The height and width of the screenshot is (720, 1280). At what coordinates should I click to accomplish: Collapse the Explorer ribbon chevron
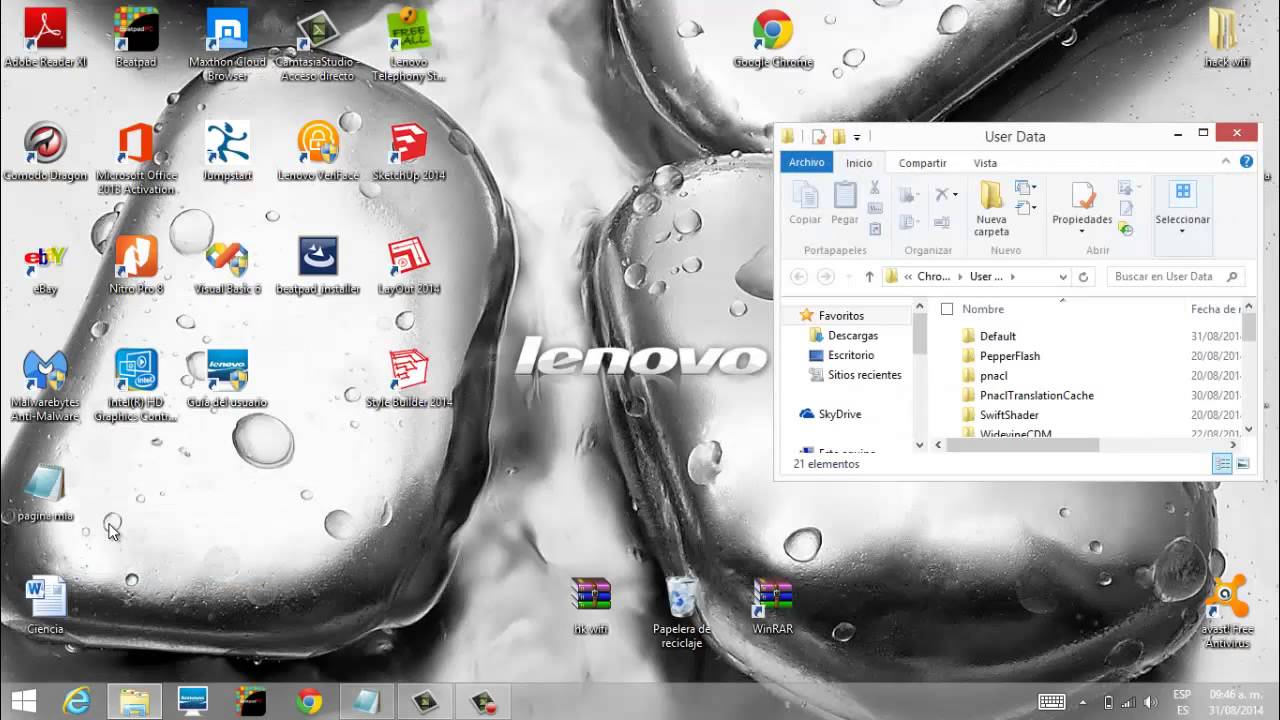1225,161
